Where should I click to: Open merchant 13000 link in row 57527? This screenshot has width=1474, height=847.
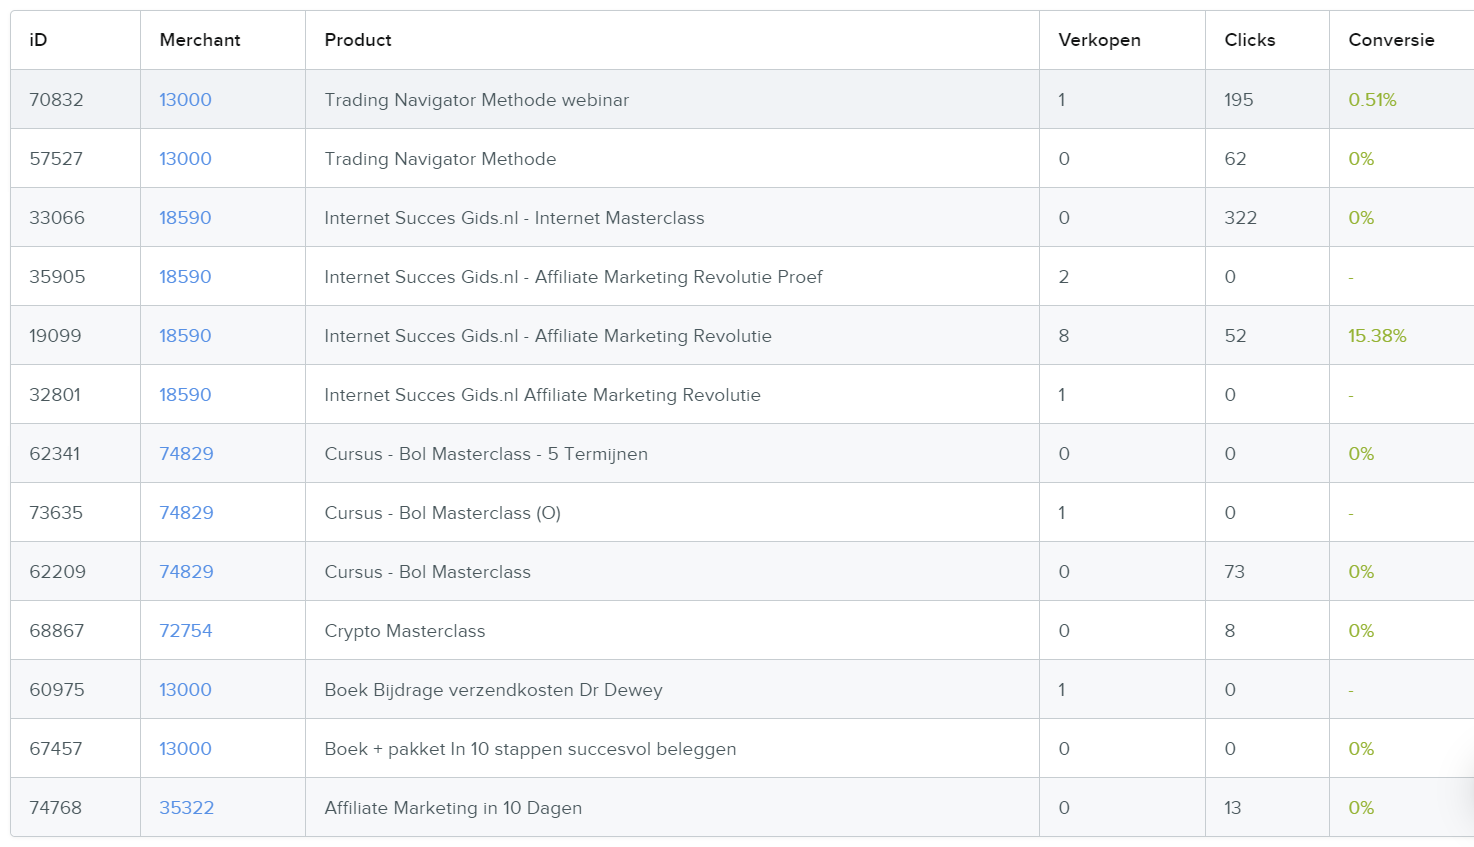(x=185, y=159)
